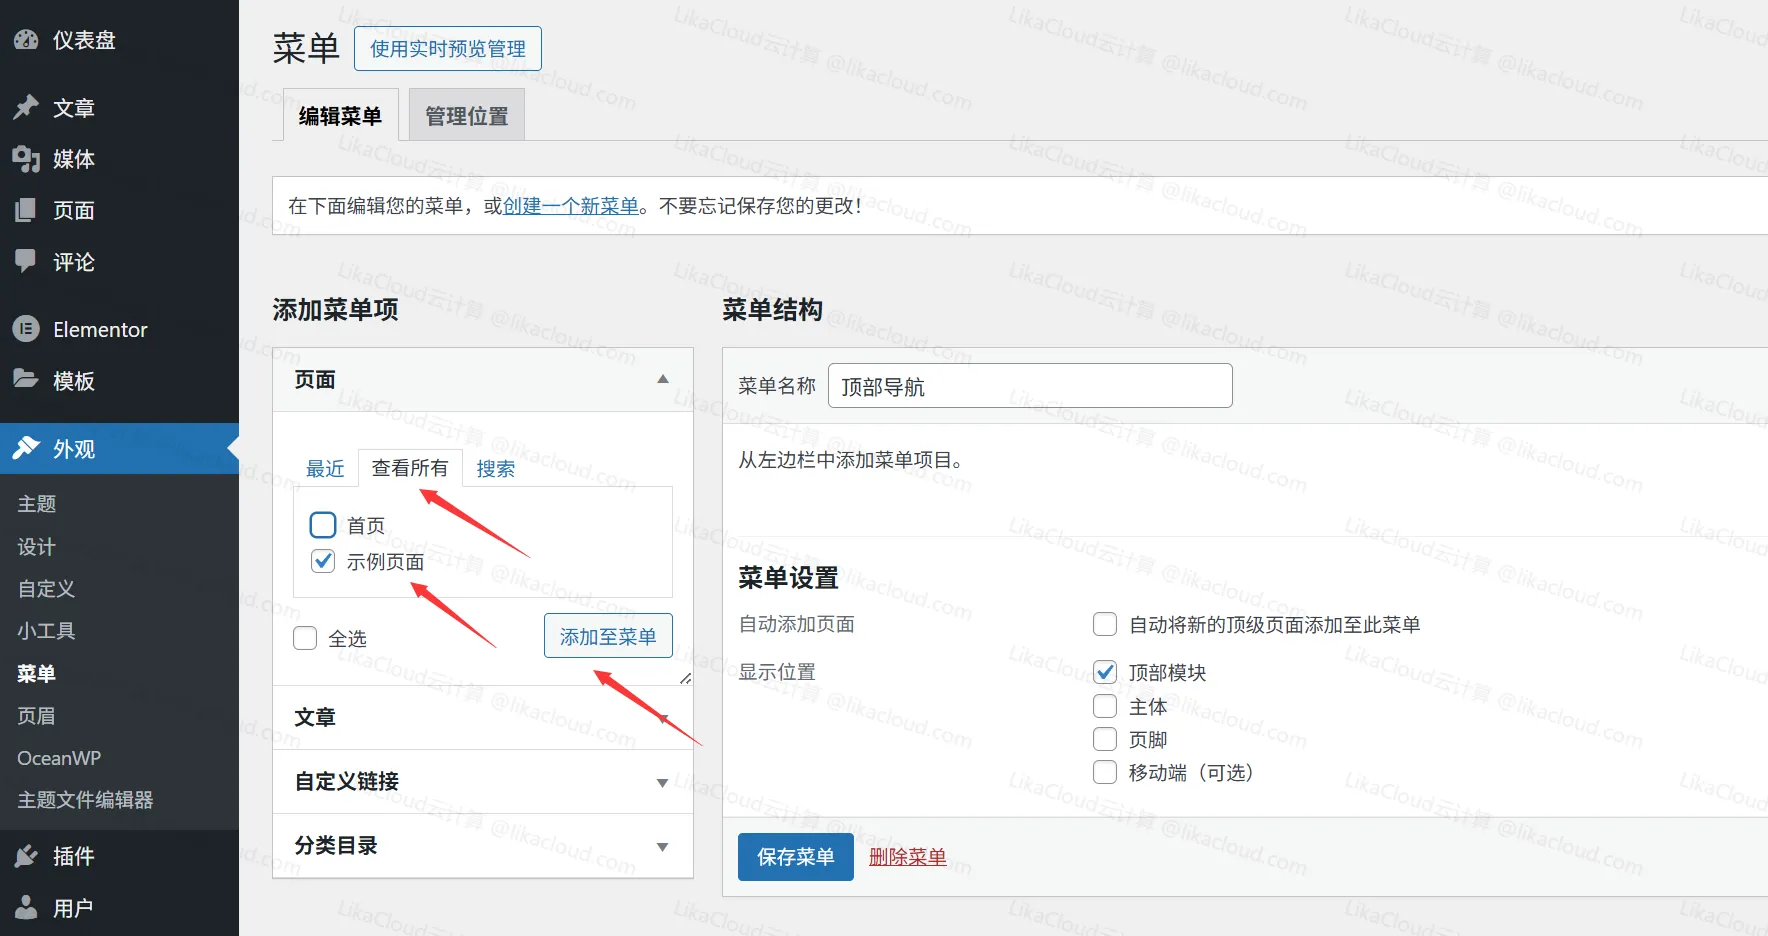Select the 用户 users icon

[x=27, y=907]
